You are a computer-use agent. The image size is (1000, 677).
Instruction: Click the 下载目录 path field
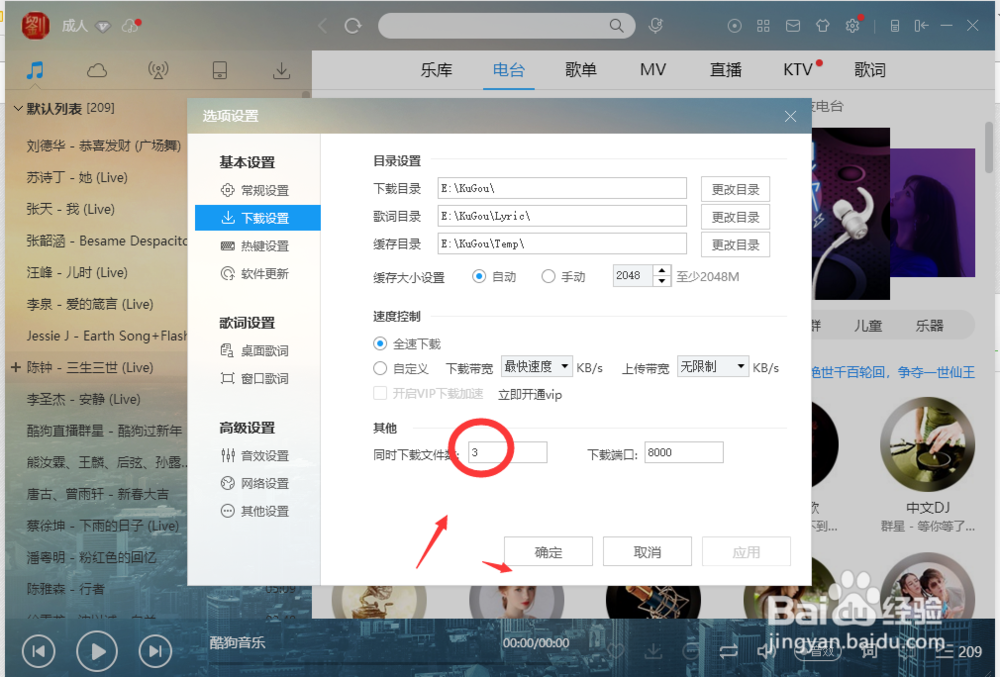[x=562, y=188]
